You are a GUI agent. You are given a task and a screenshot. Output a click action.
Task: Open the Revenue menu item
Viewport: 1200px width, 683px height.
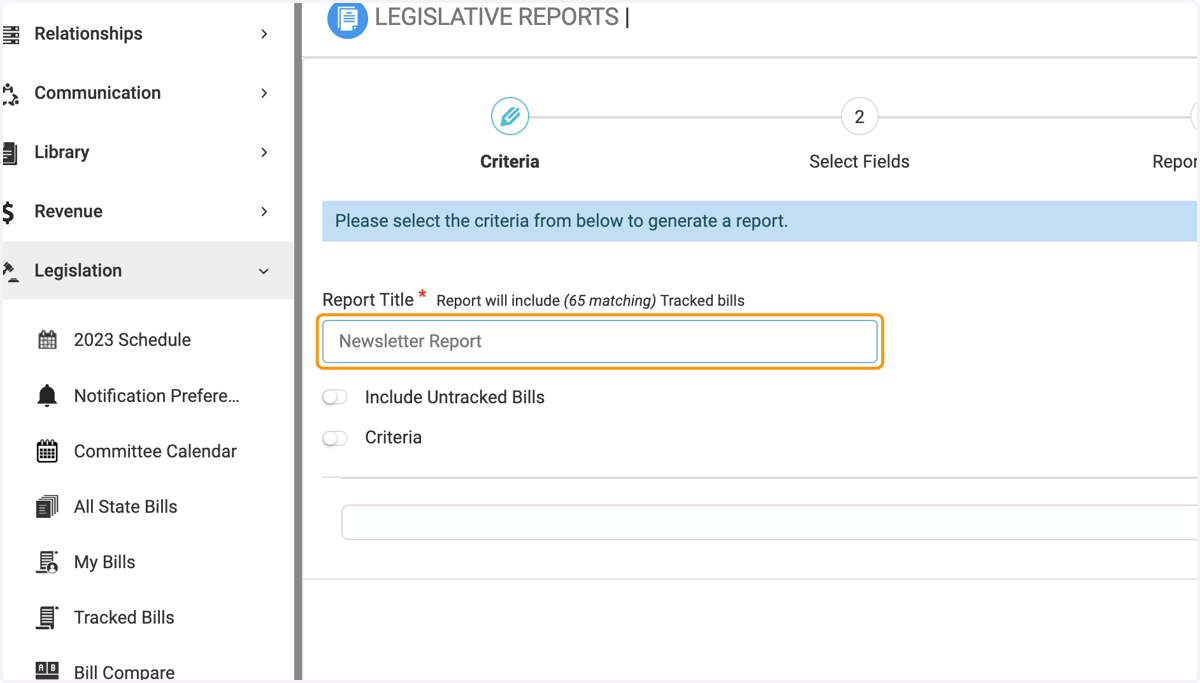pos(147,211)
